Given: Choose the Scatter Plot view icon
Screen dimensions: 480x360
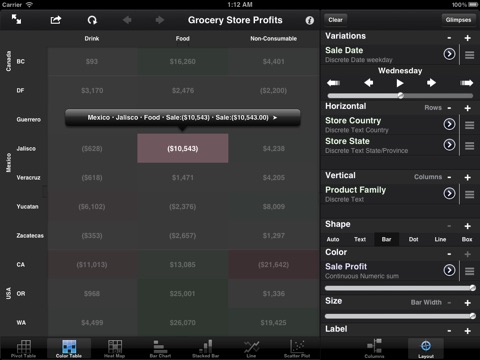Looking at the screenshot, I should click(297, 349).
